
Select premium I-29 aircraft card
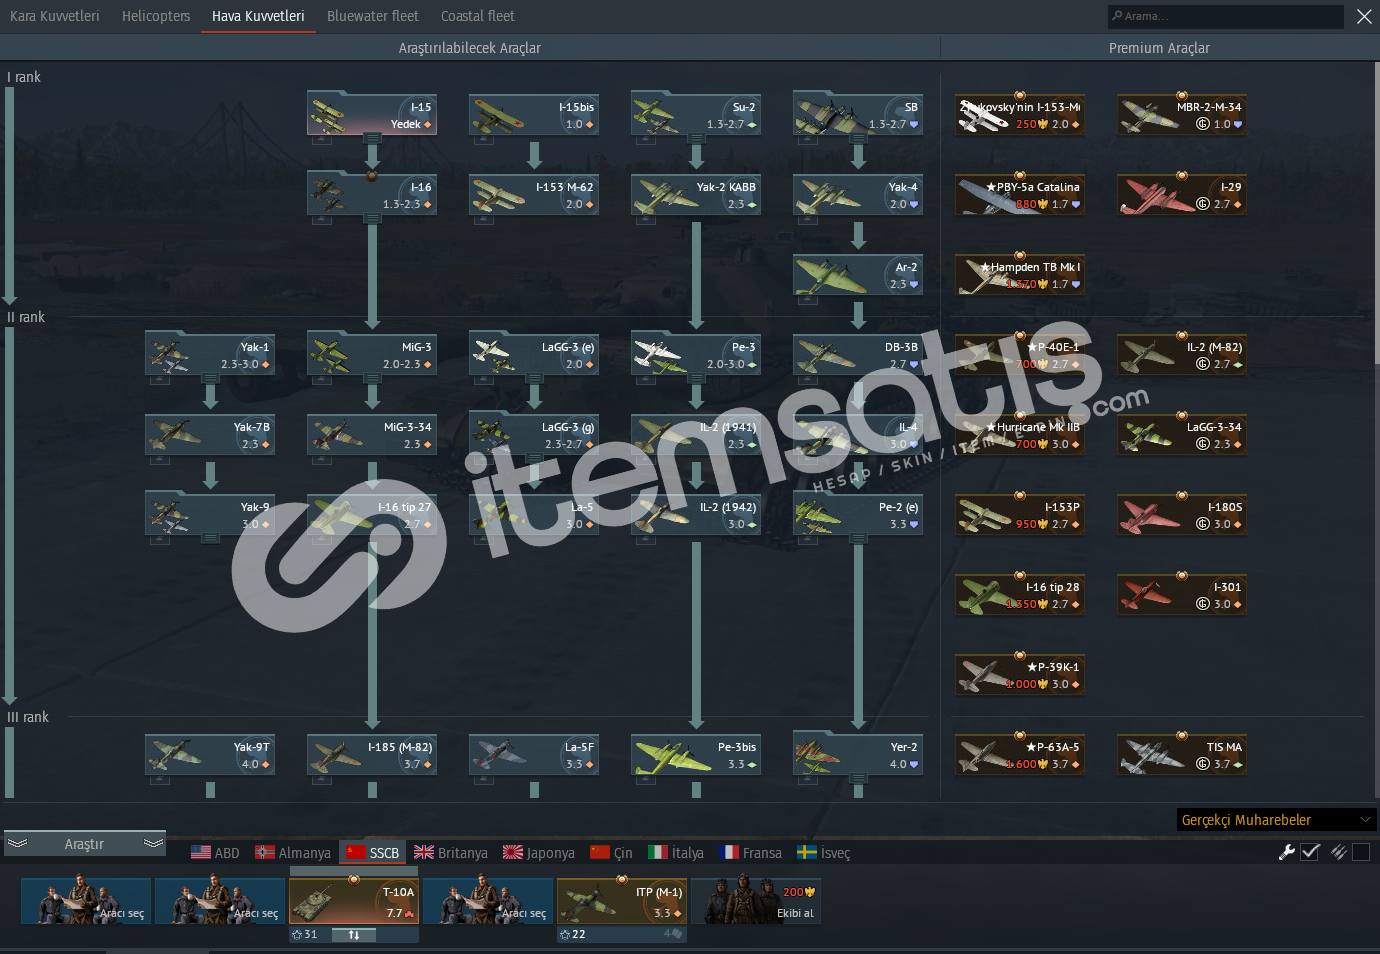[x=1182, y=196]
